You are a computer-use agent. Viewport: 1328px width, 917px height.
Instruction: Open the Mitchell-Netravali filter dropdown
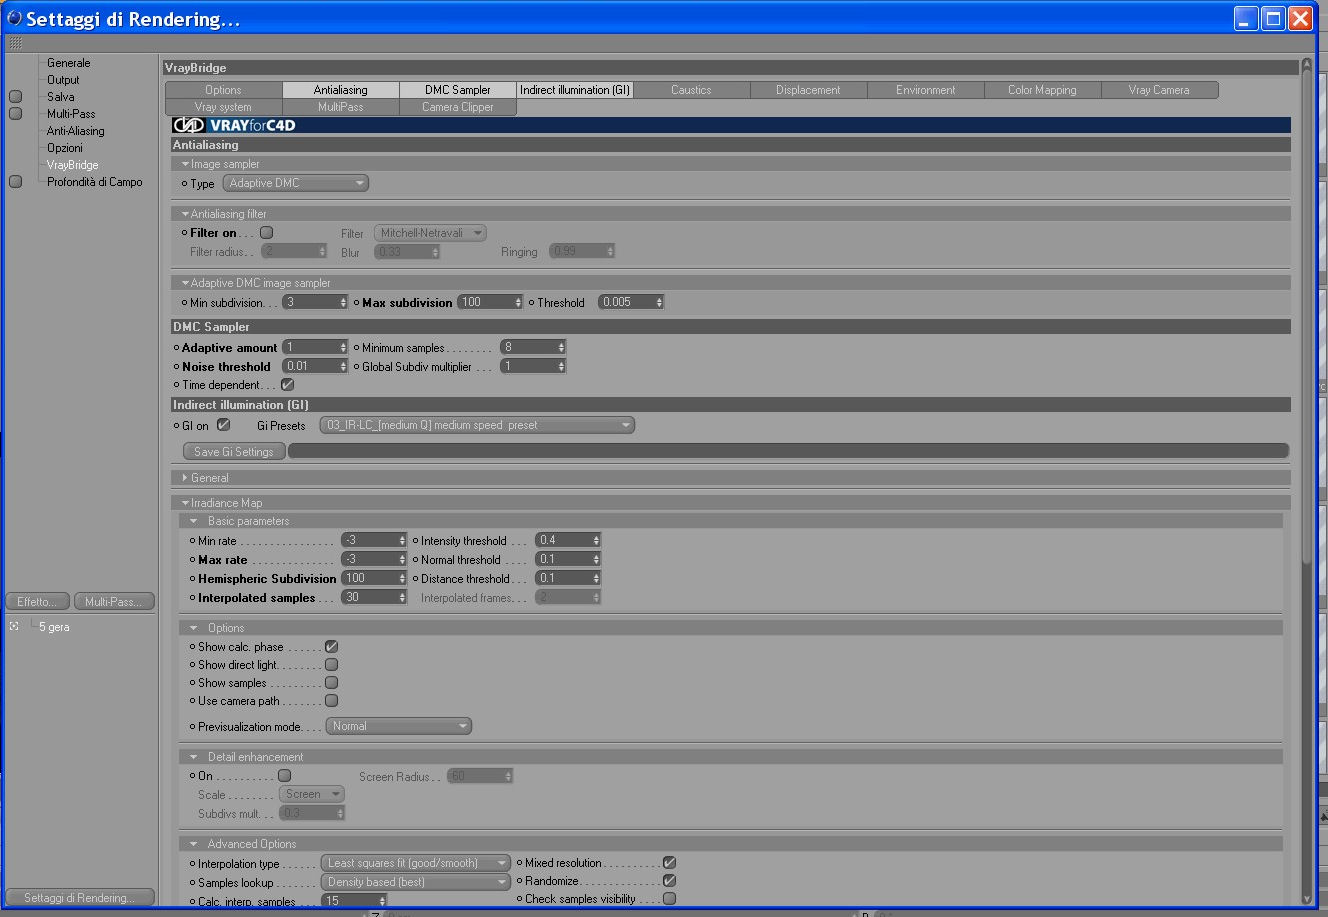430,233
